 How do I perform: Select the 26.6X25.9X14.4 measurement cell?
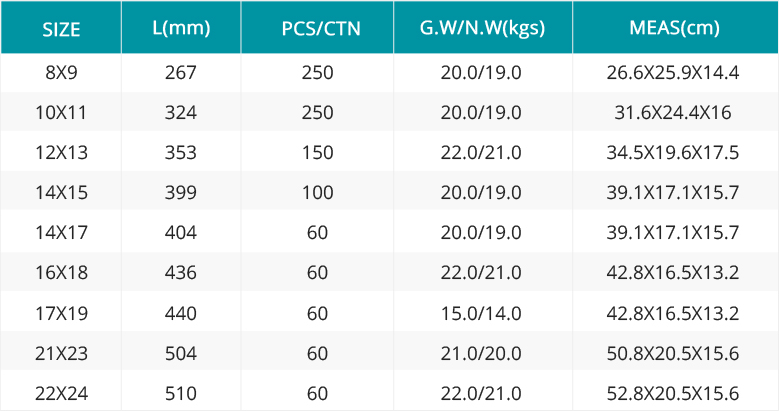tap(673, 73)
